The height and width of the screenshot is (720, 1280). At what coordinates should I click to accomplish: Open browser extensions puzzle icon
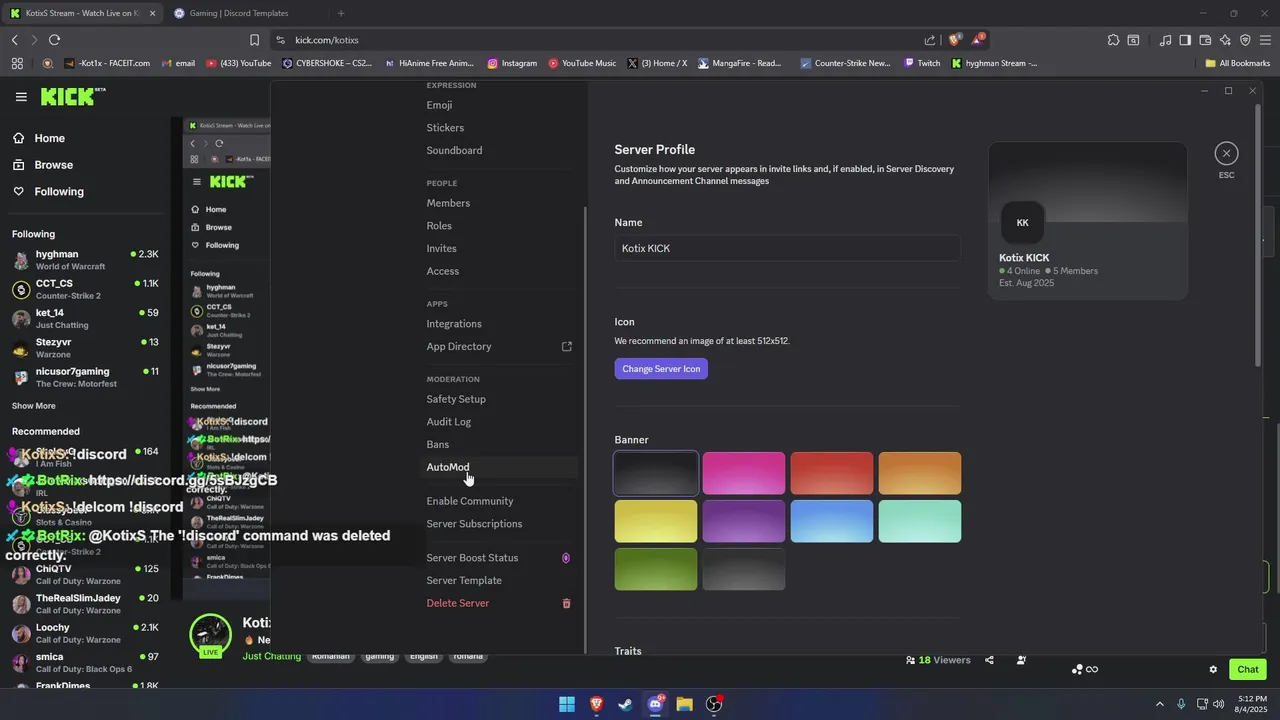pos(1113,40)
